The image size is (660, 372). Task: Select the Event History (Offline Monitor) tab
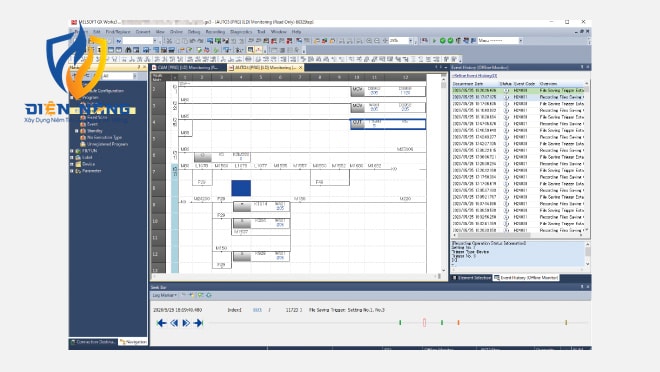coord(526,278)
